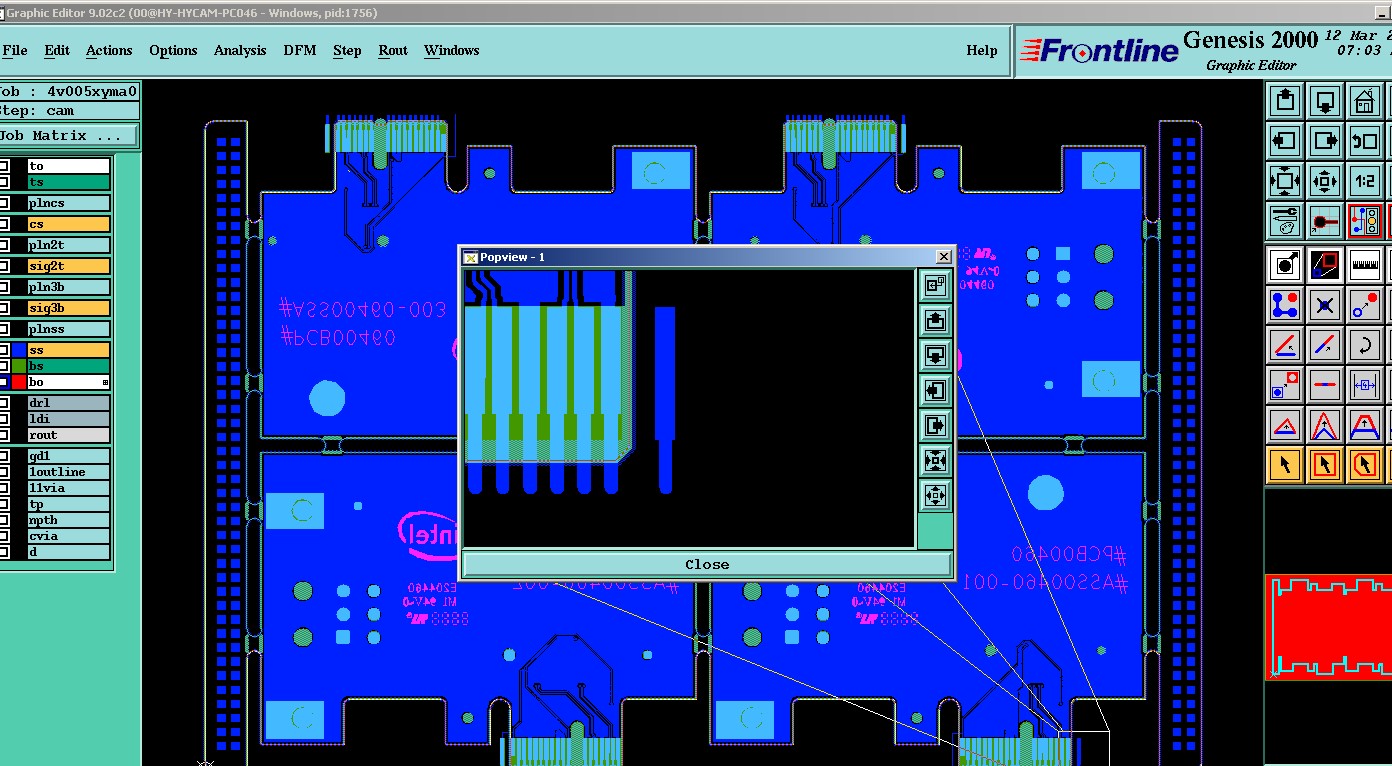This screenshot has width=1392, height=766.
Task: Click the blue color swatch of layer ss
Action: pyautogui.click(x=18, y=350)
